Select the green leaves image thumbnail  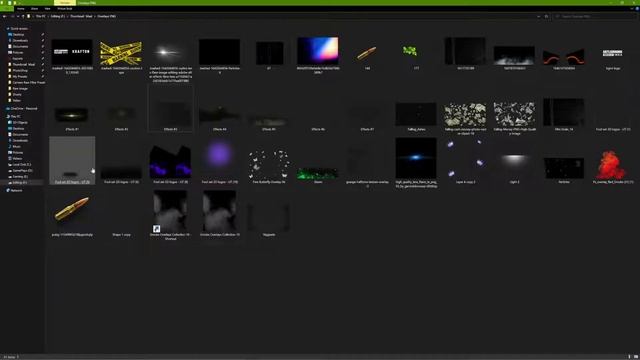click(x=411, y=51)
